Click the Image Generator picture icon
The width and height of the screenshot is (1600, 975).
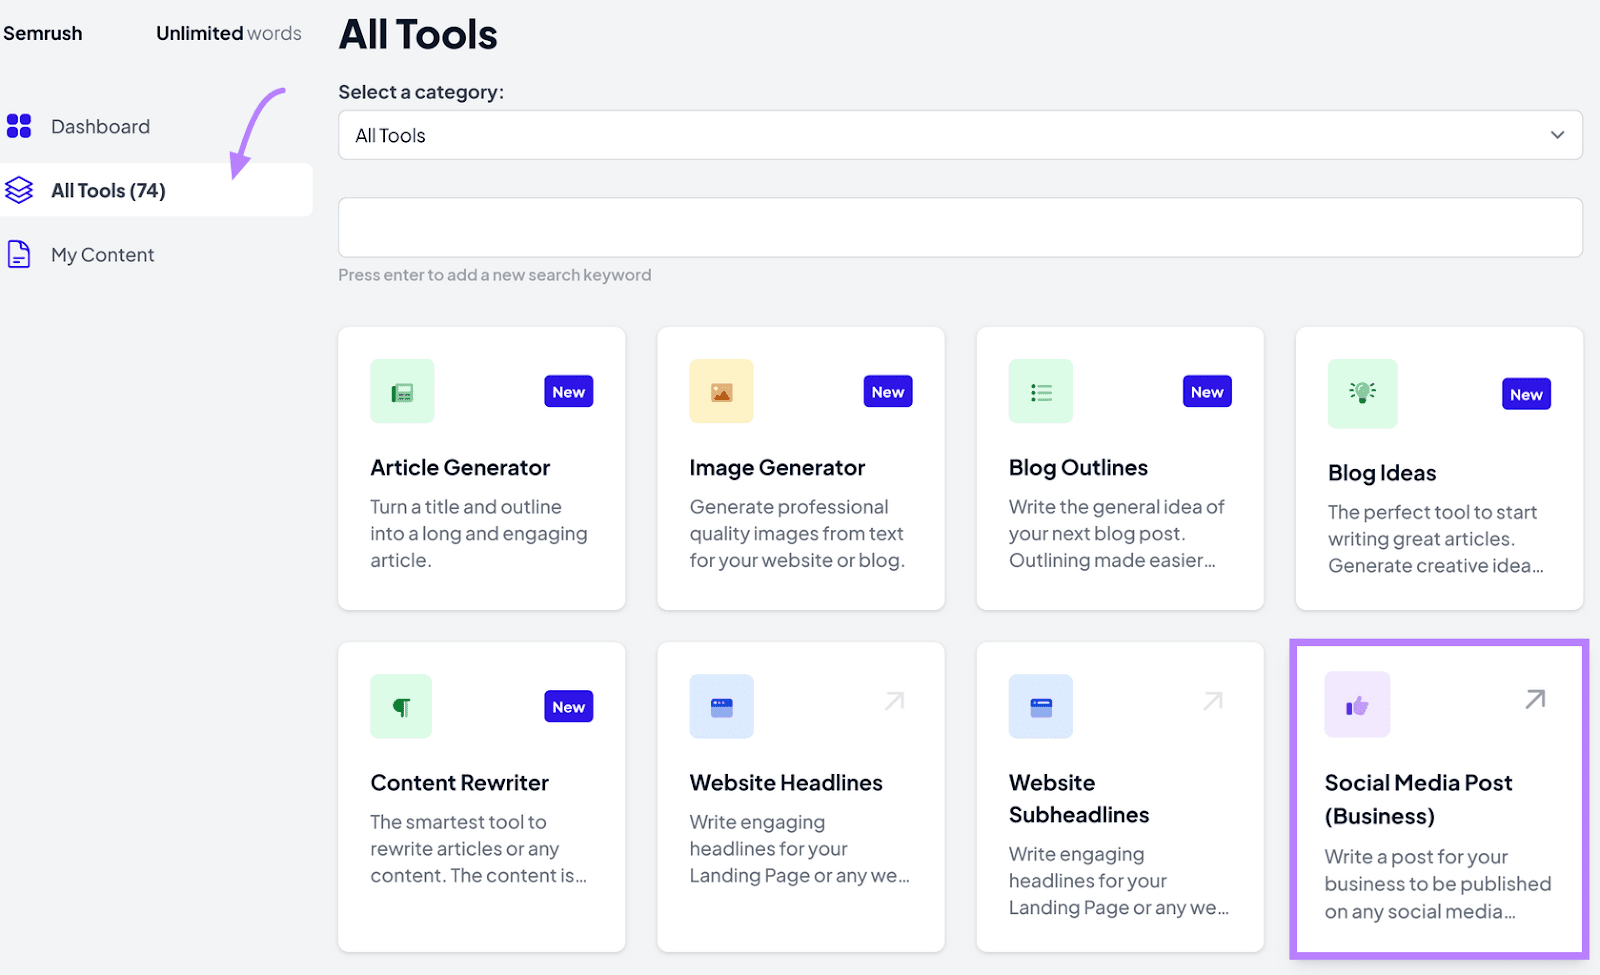(x=721, y=391)
